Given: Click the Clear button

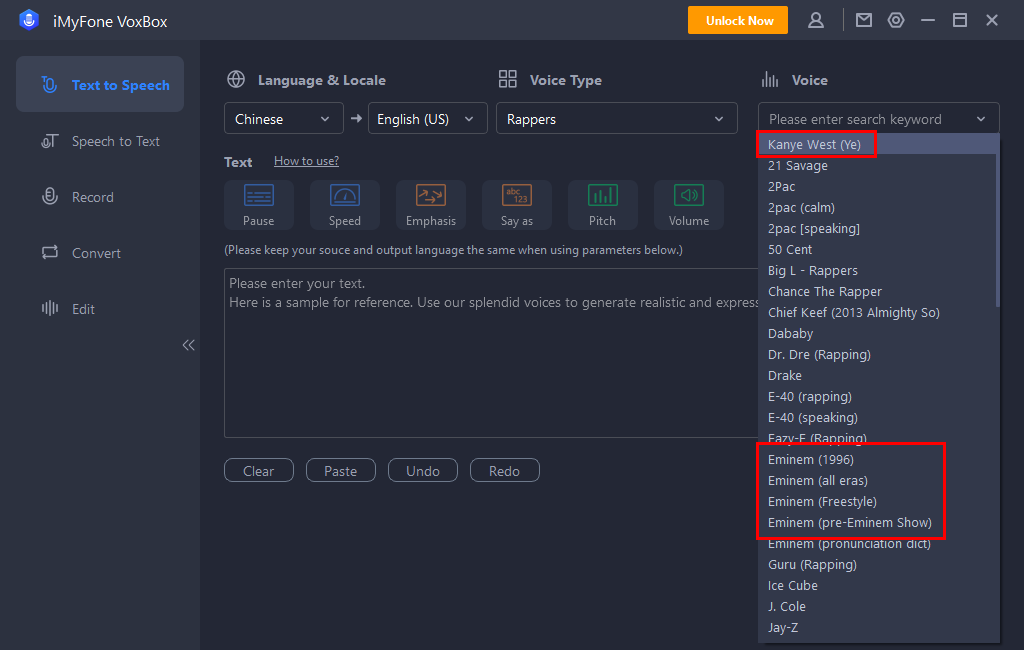Looking at the screenshot, I should (259, 470).
